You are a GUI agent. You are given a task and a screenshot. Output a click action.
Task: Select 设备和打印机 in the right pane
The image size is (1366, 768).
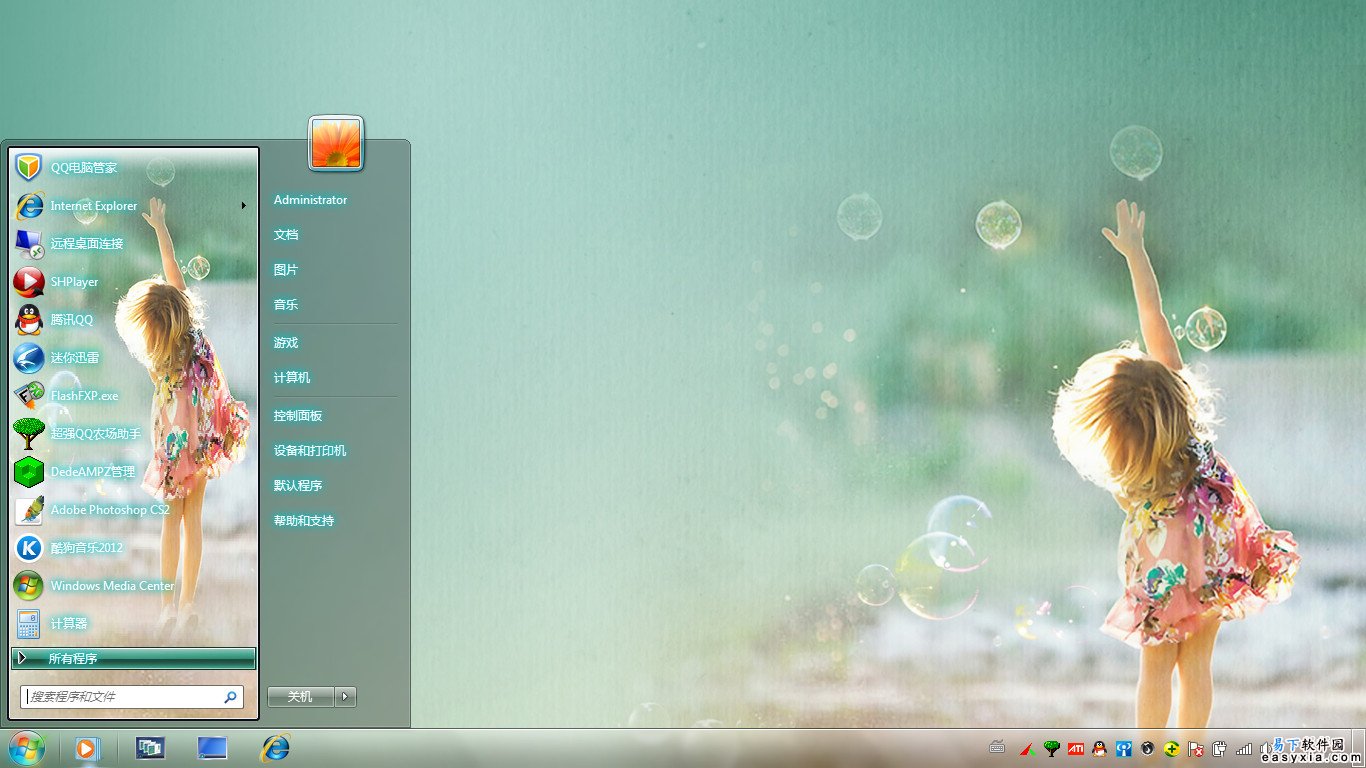click(310, 451)
